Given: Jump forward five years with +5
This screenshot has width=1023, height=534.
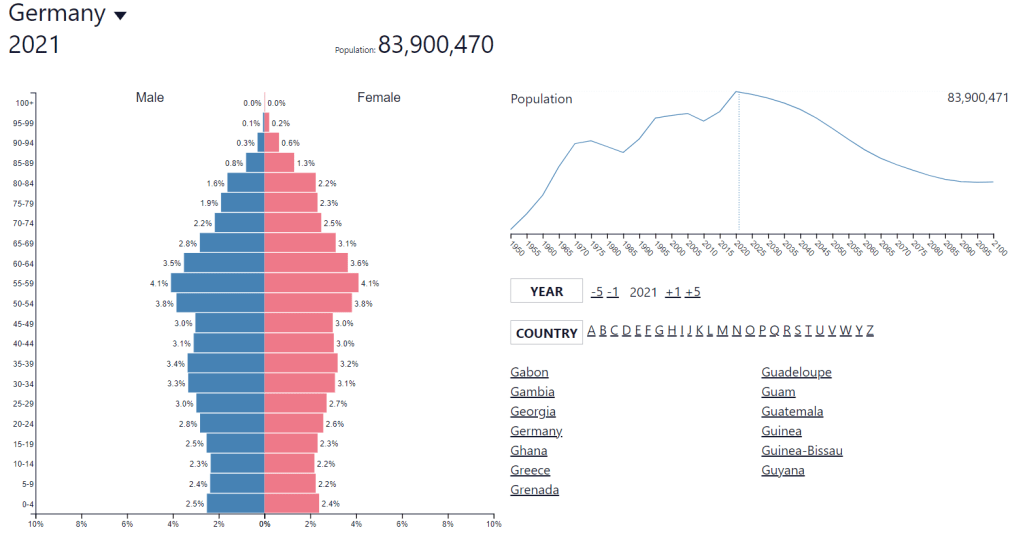Looking at the screenshot, I should (692, 292).
